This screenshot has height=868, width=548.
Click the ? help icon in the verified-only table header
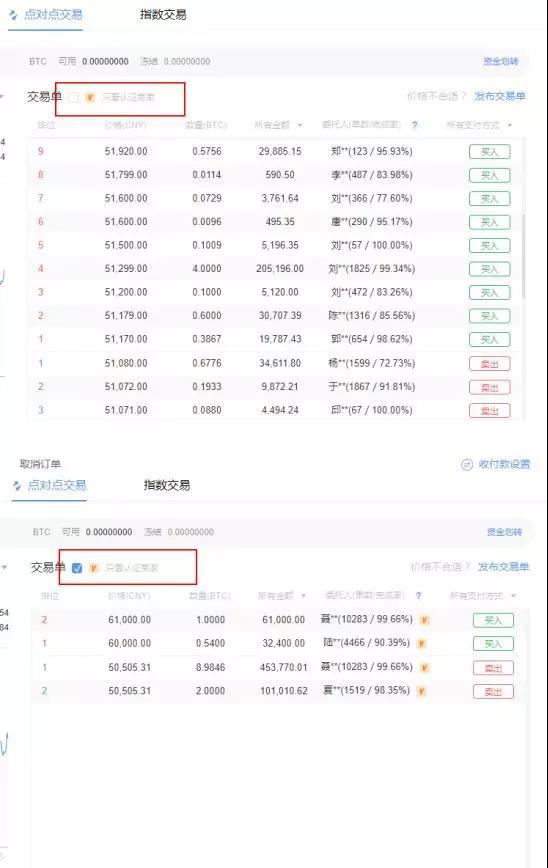tap(418, 596)
